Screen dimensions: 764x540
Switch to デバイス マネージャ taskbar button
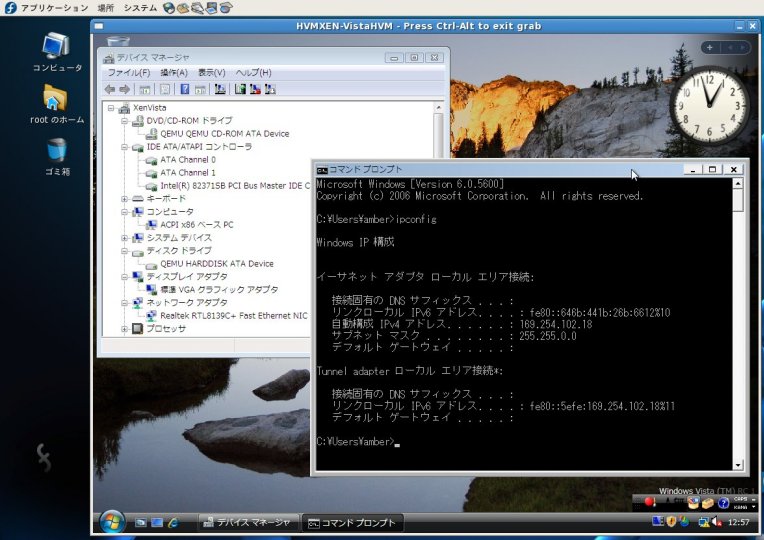click(246, 522)
